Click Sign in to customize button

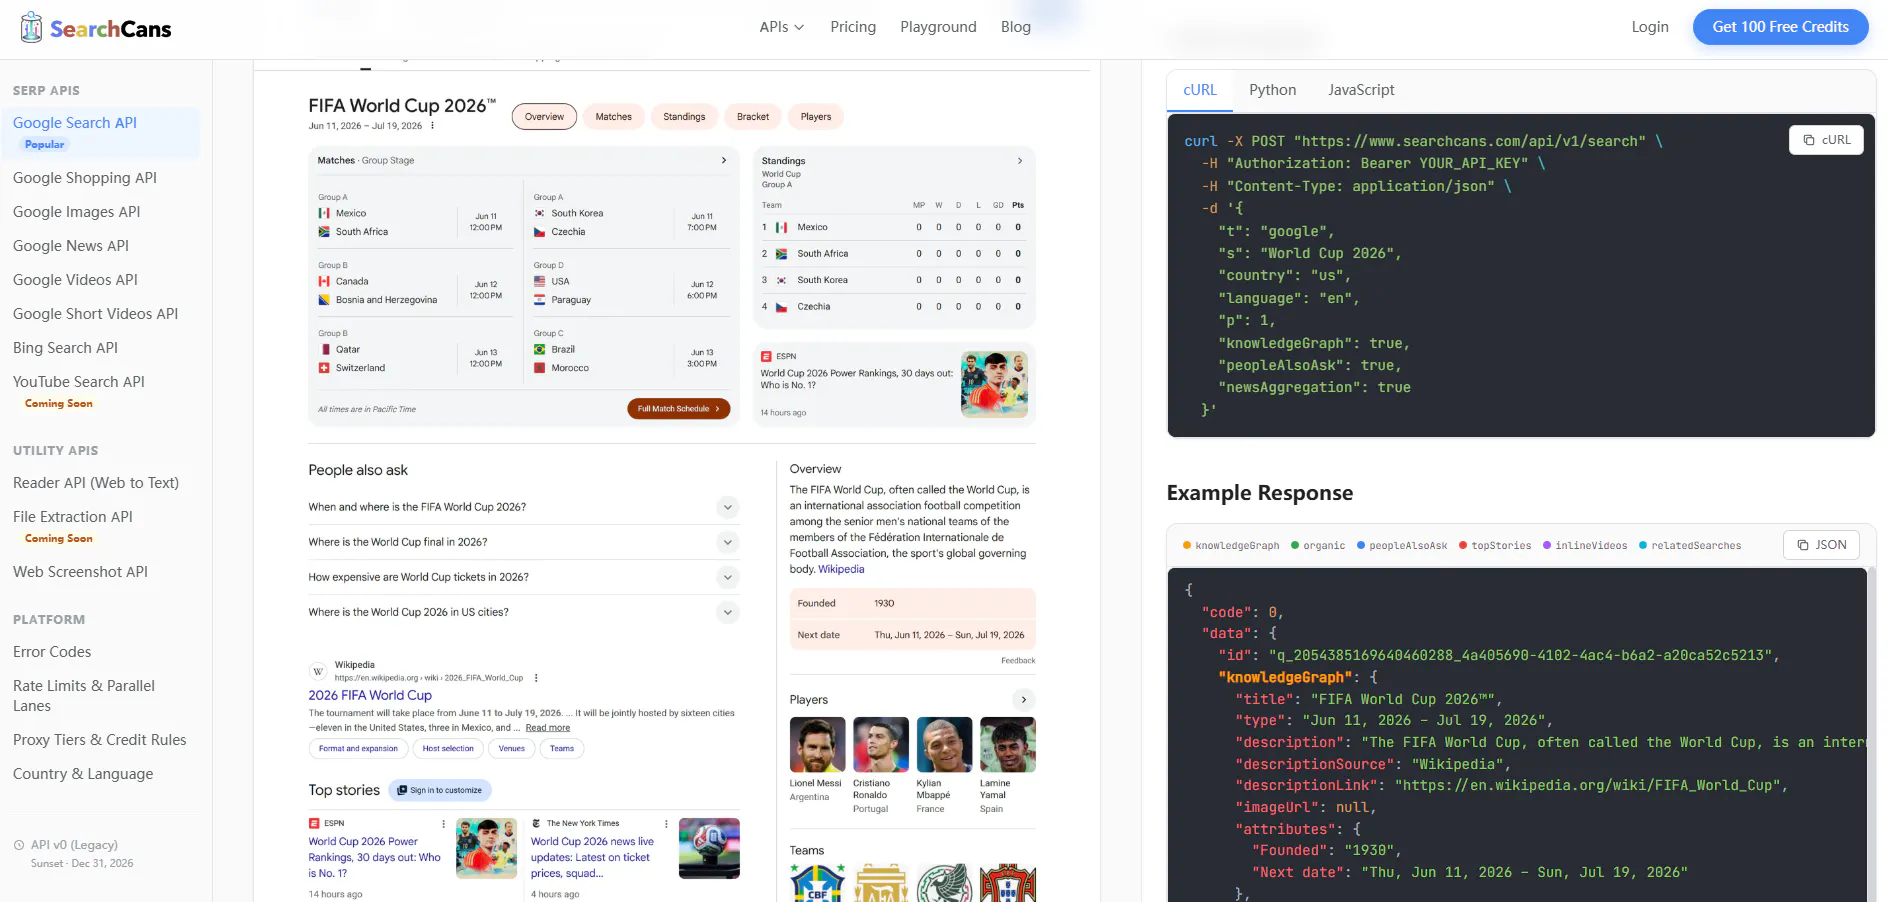click(x=440, y=790)
